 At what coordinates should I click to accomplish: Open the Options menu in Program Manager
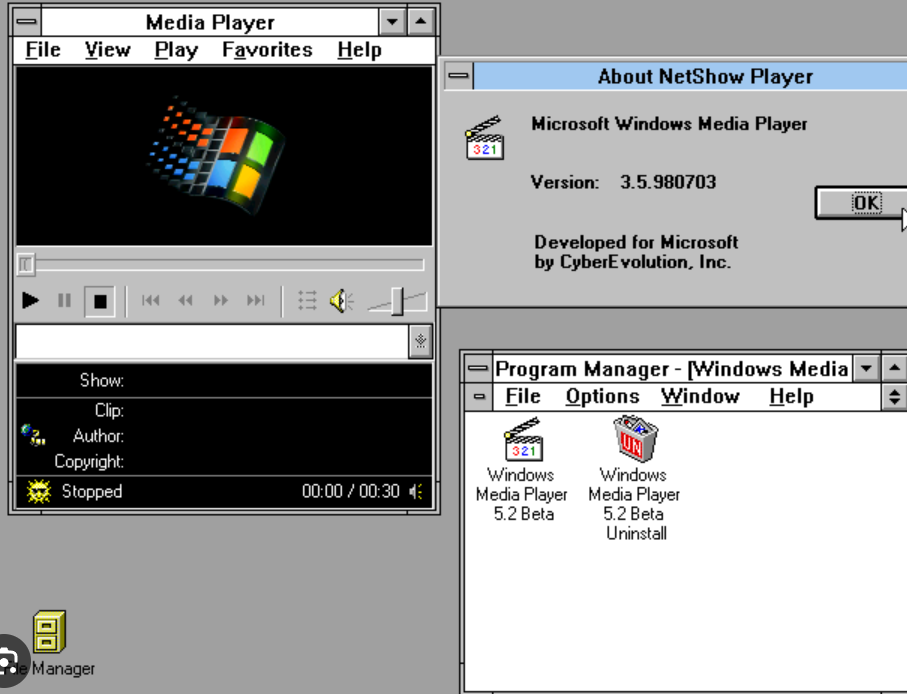602,396
